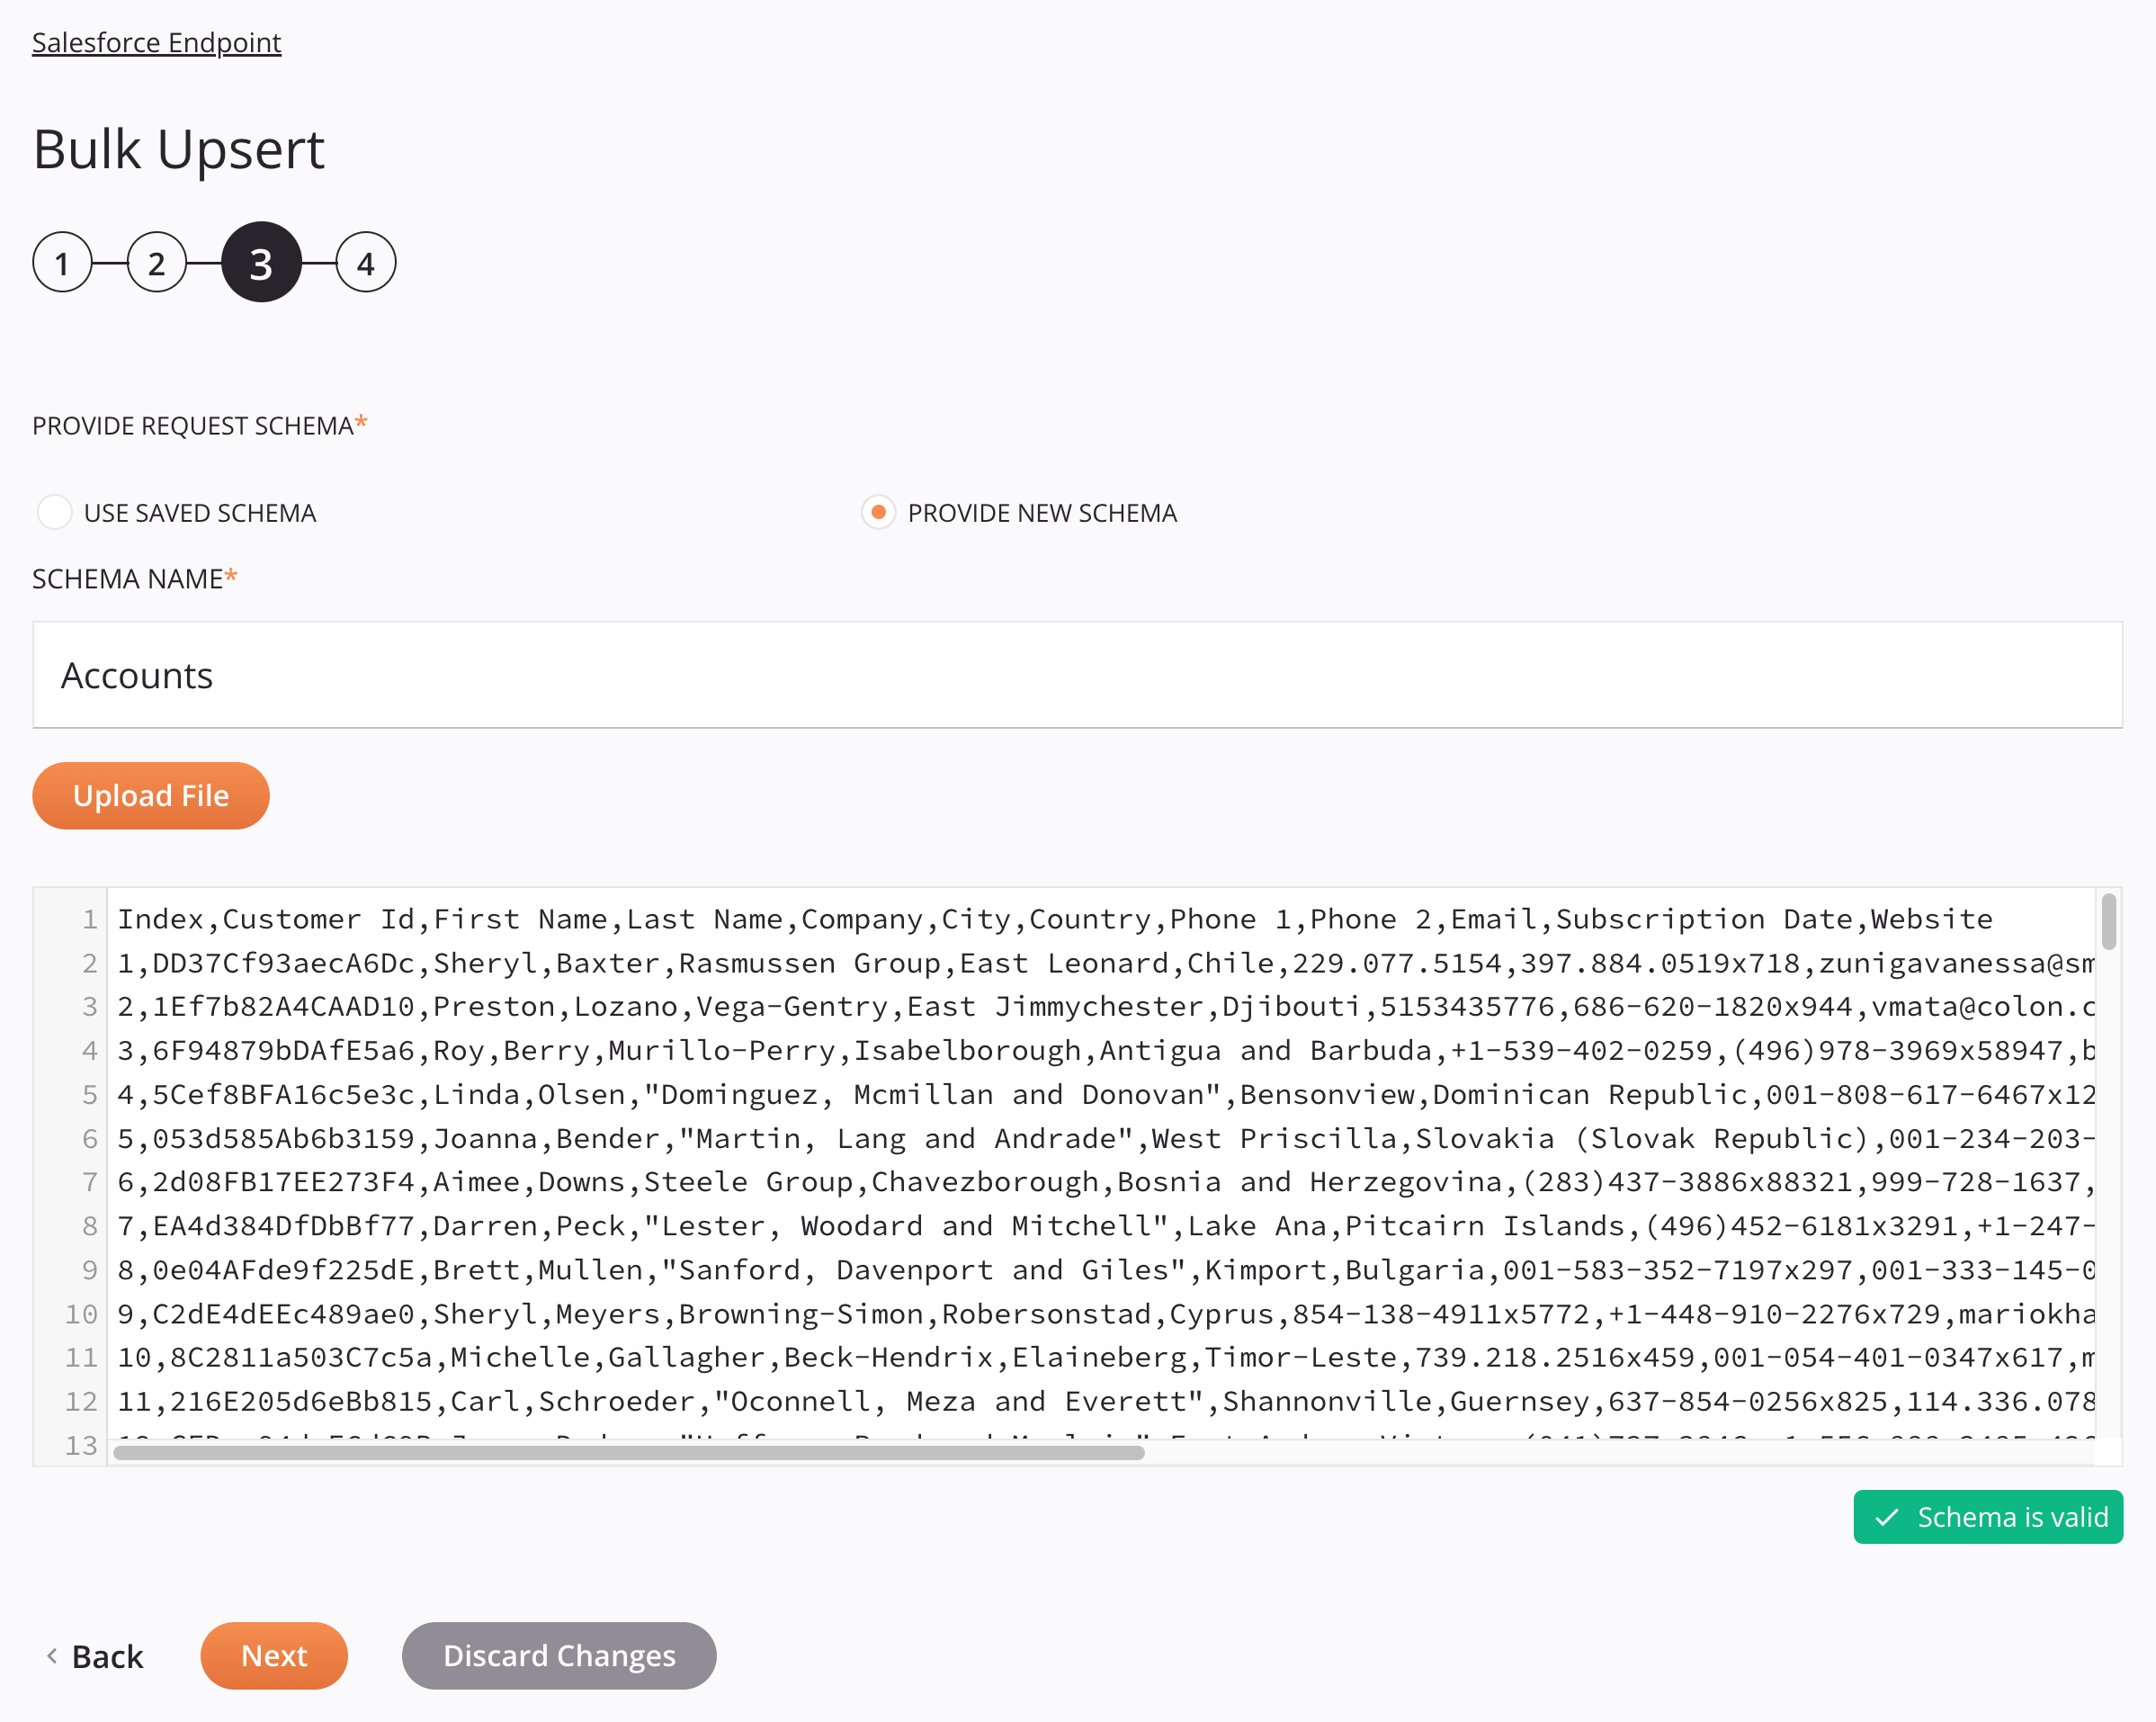Click the SCHEMA NAME input field

coord(1078,673)
